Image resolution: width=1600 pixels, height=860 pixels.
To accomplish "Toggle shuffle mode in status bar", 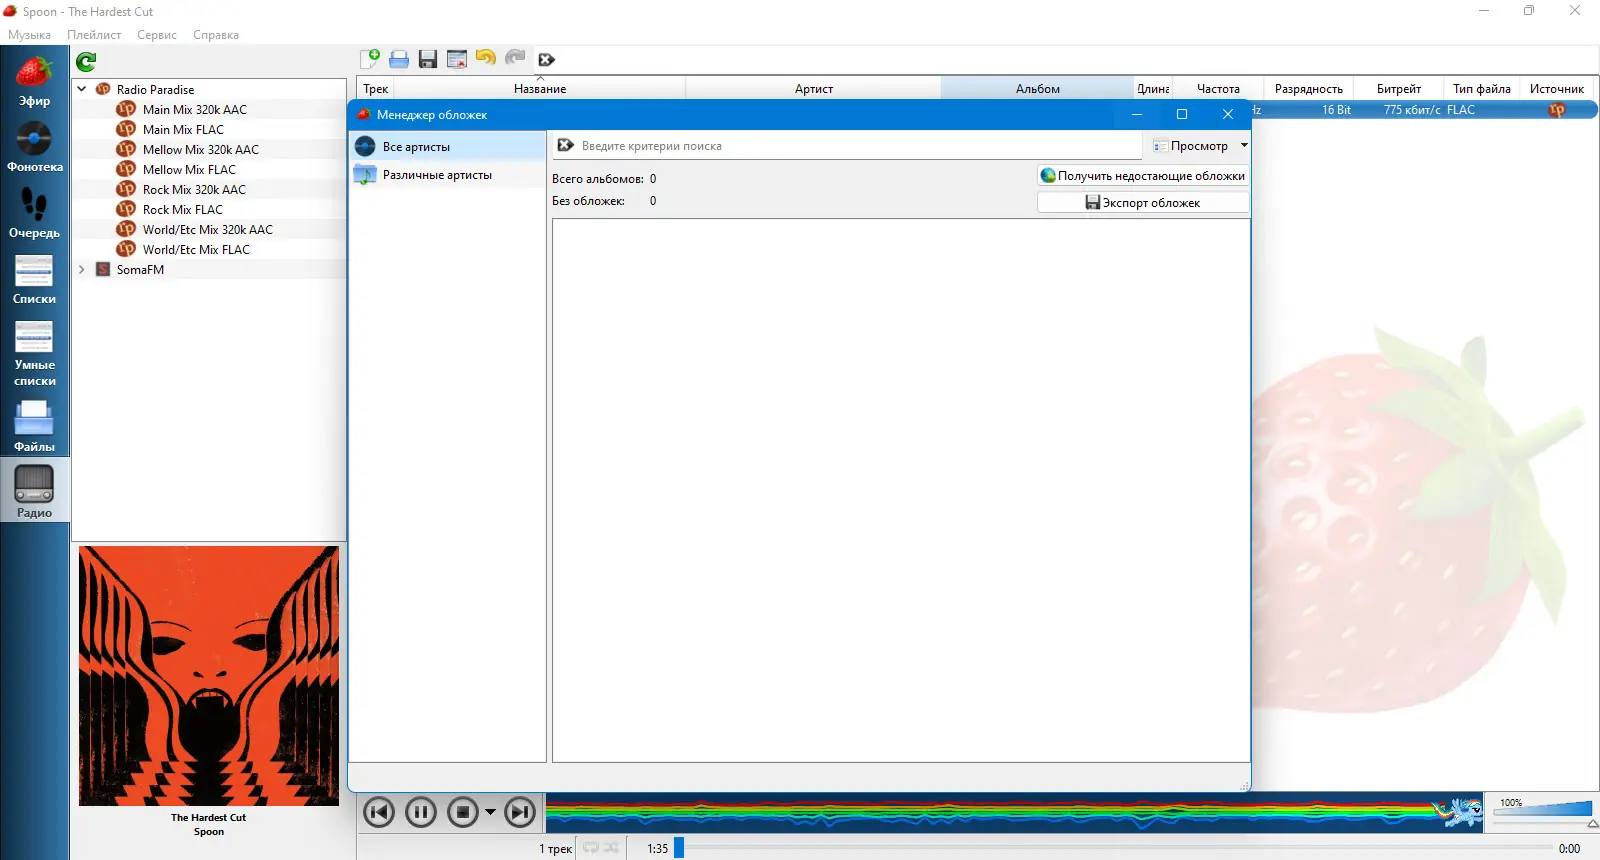I will 611,848.
